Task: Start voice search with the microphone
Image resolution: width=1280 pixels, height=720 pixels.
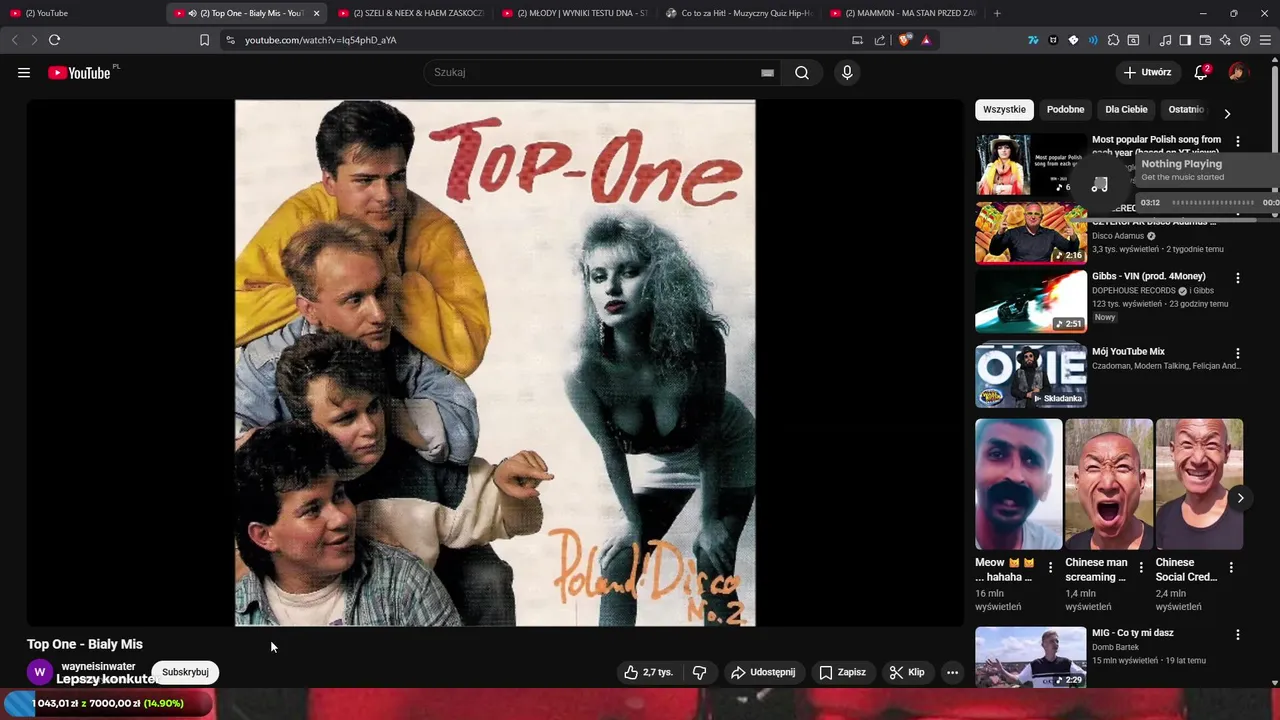Action: coord(847,73)
